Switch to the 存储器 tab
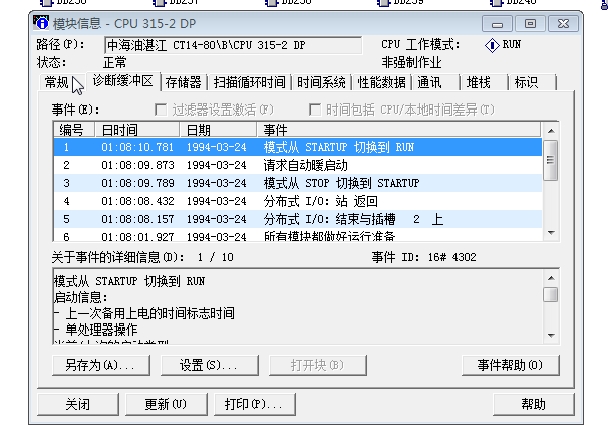This screenshot has width=608, height=437. pos(183,82)
